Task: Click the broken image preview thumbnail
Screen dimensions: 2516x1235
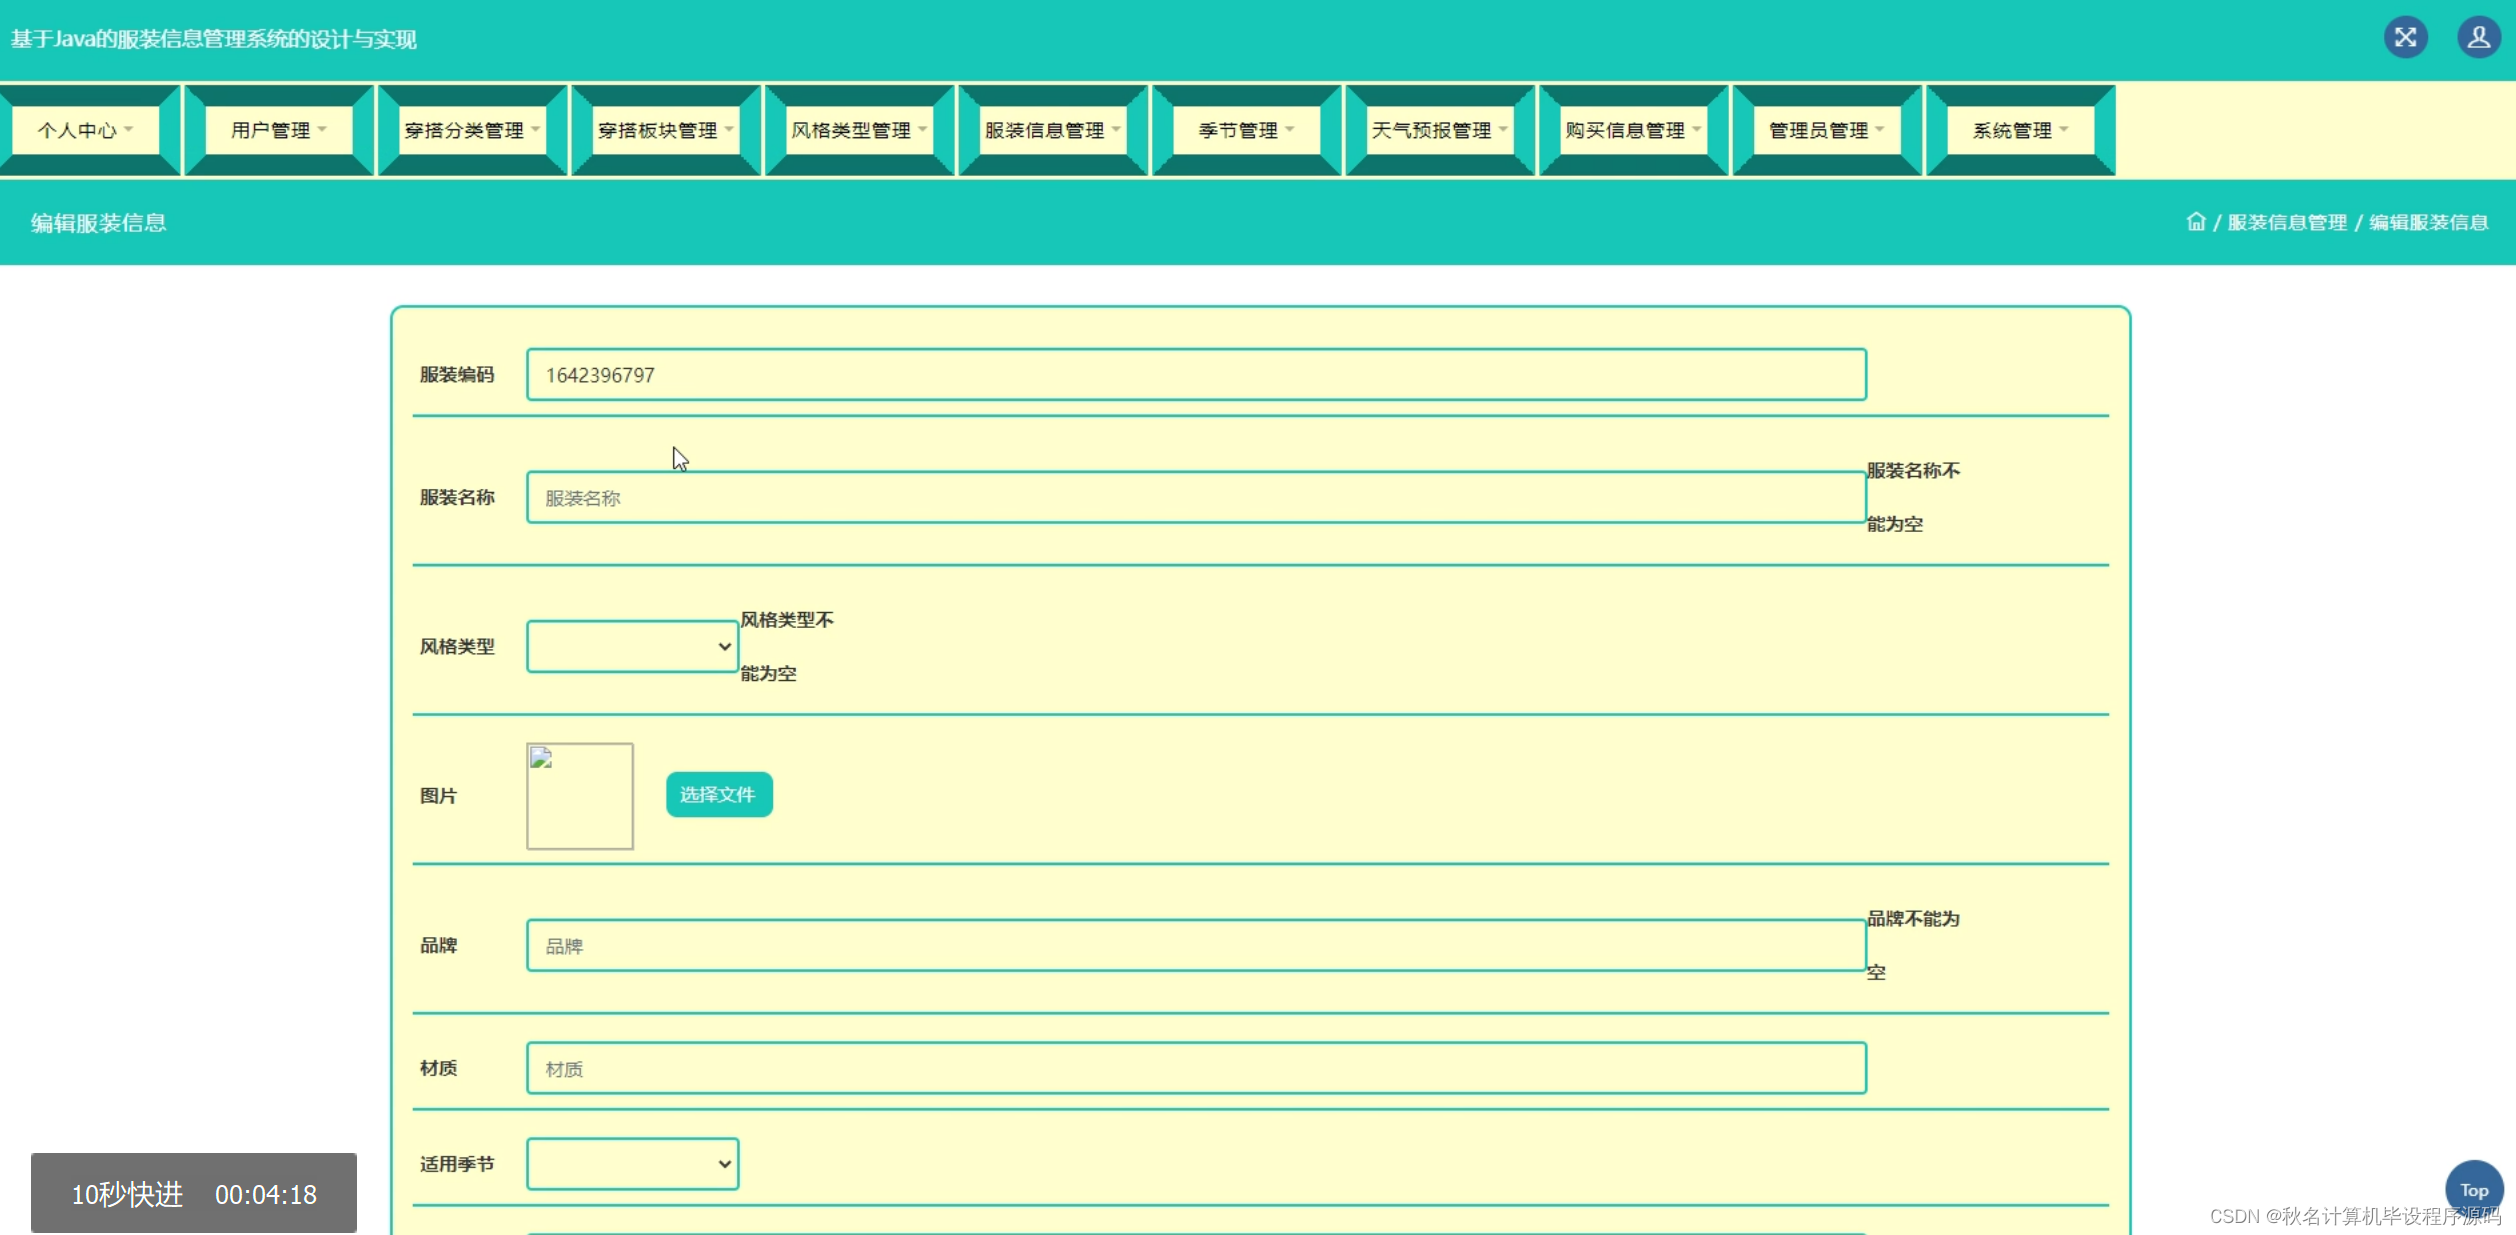Action: pos(580,796)
